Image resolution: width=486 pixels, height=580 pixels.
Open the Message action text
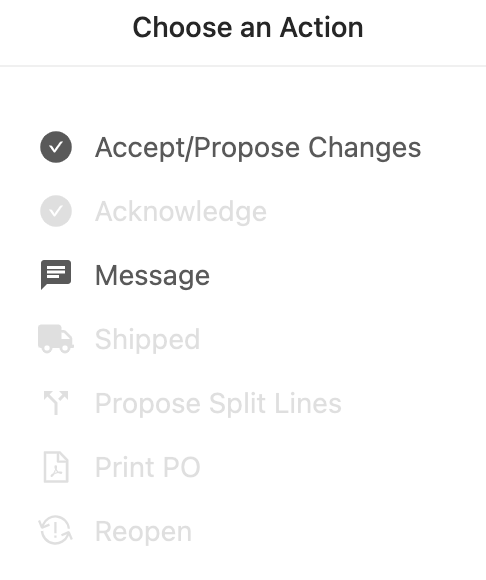click(x=152, y=276)
